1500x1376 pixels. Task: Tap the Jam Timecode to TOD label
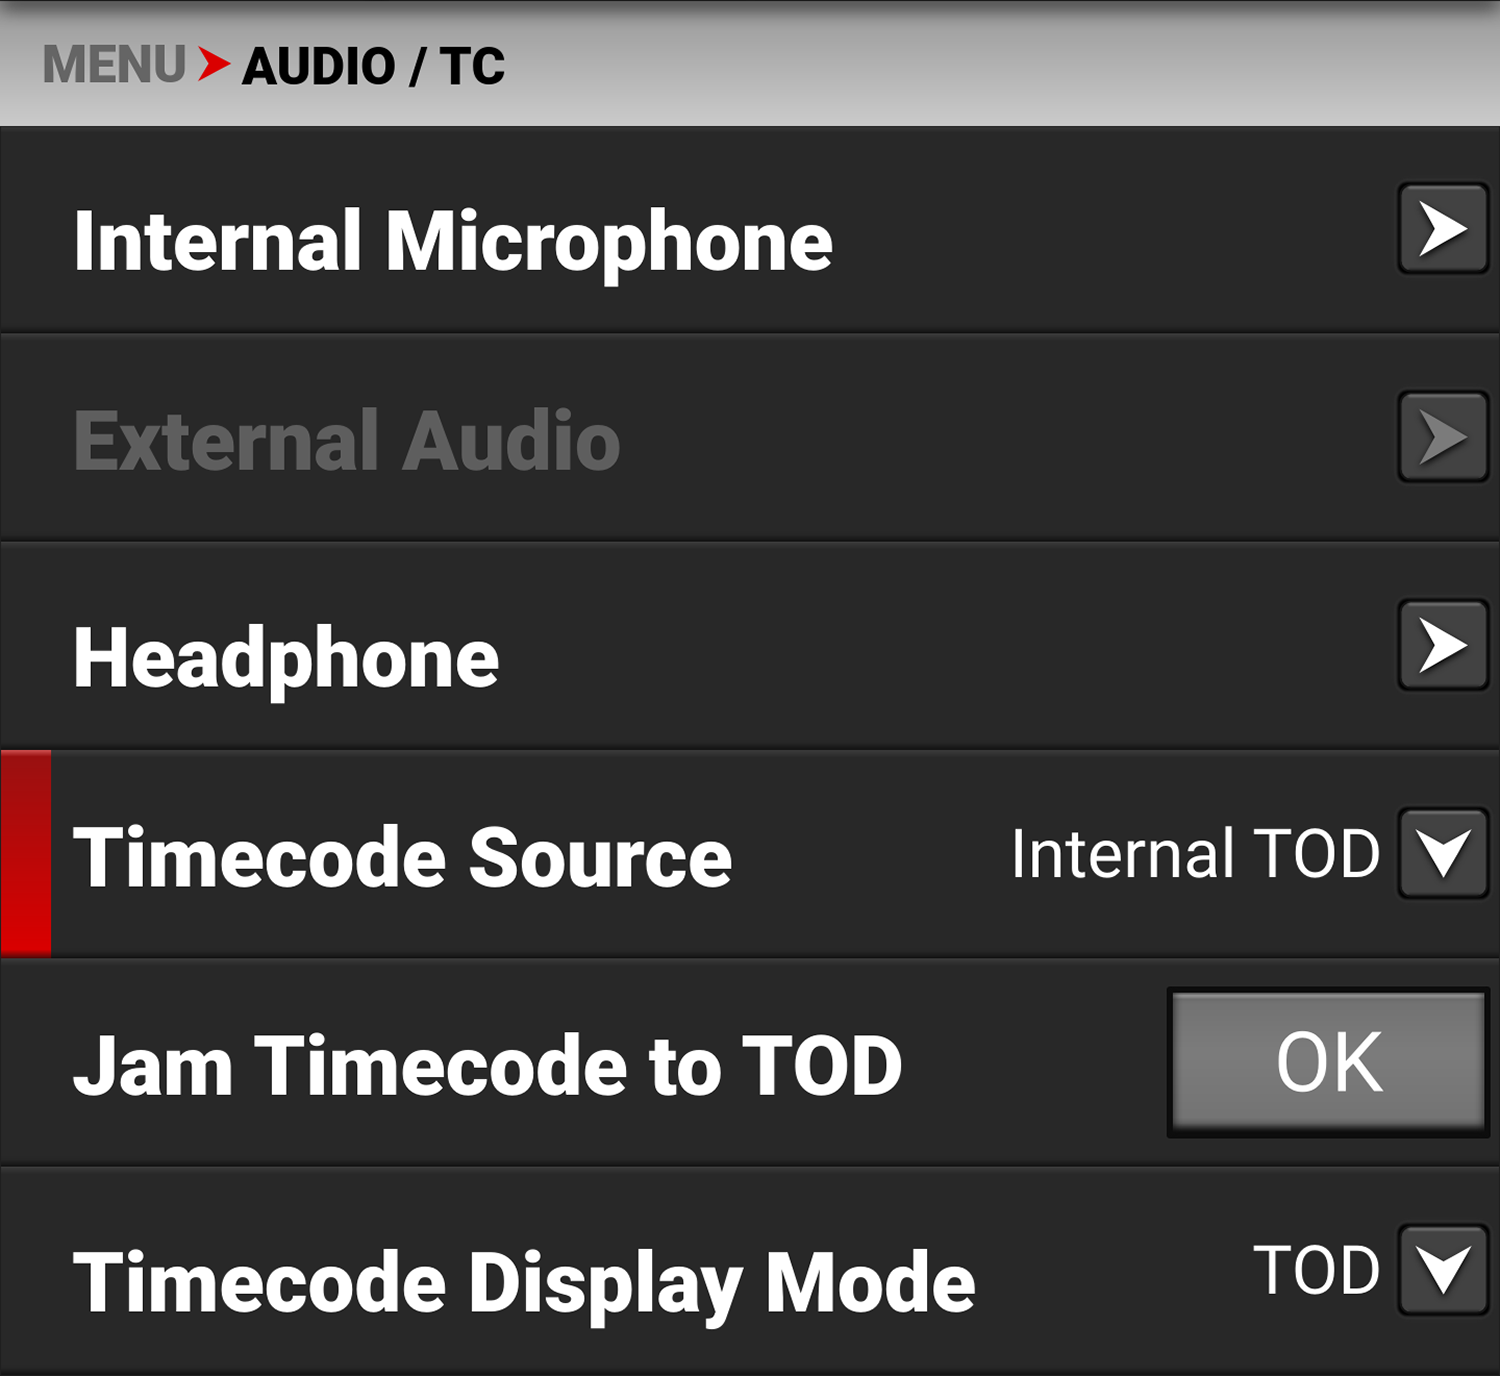point(488,1066)
